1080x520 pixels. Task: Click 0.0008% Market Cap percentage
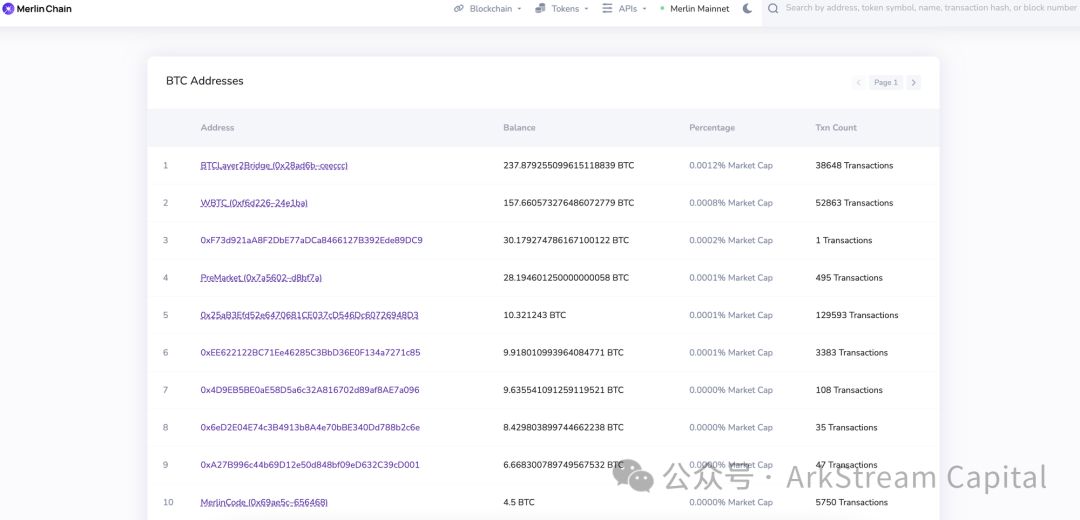tap(731, 203)
